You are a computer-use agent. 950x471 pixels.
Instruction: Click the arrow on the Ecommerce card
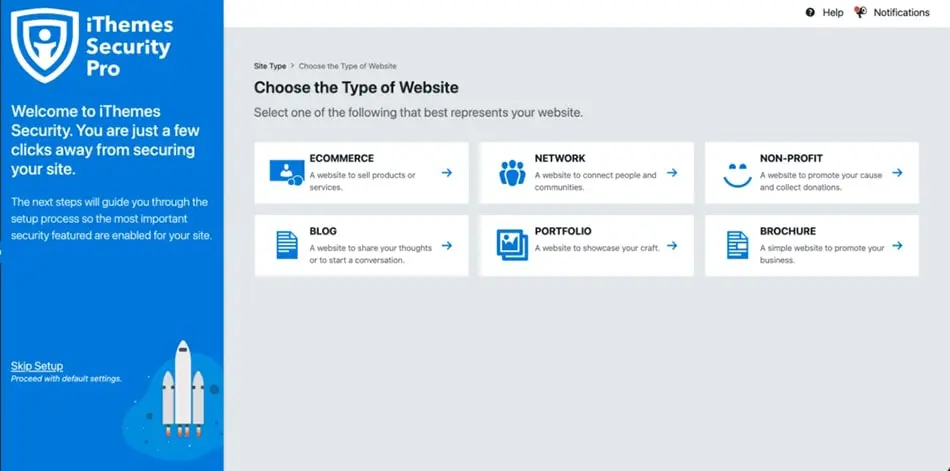click(447, 173)
